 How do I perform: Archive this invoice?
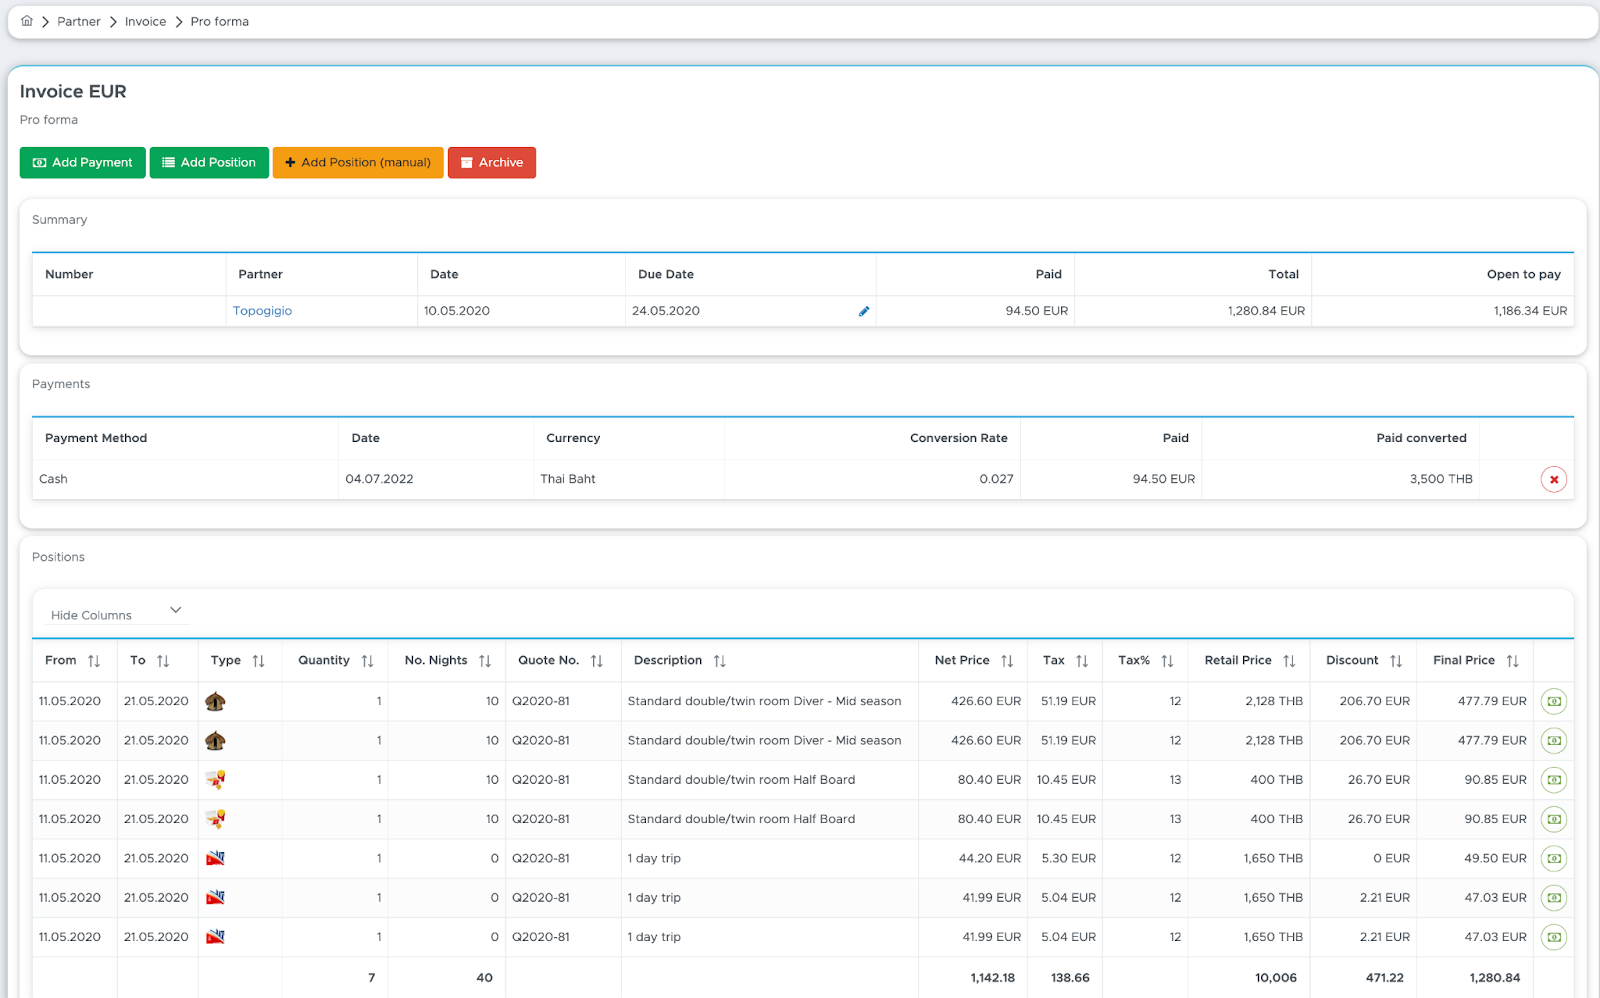tap(492, 162)
